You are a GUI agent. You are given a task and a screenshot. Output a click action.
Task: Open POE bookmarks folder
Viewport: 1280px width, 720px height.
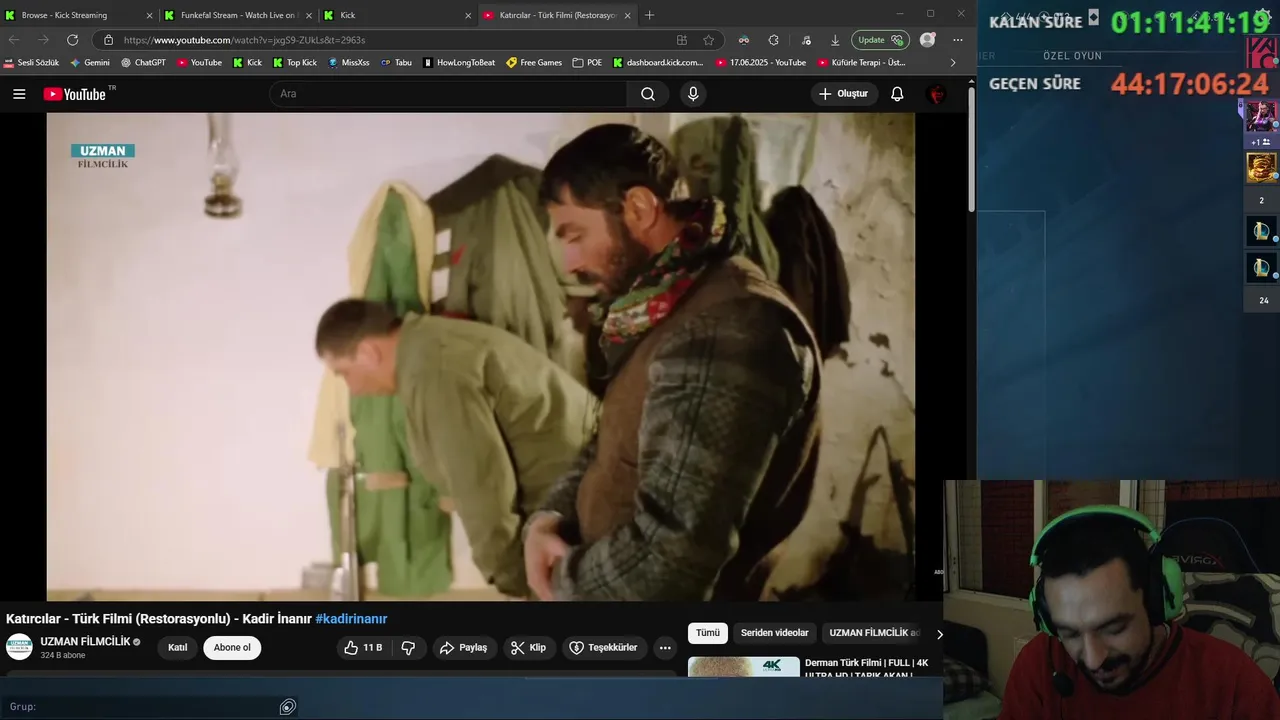click(x=588, y=62)
